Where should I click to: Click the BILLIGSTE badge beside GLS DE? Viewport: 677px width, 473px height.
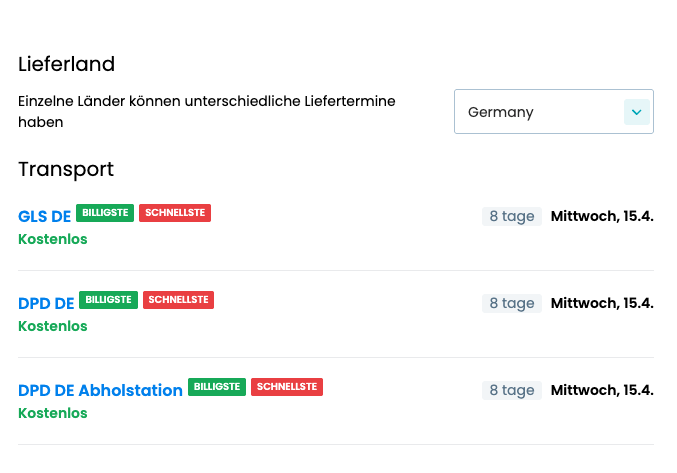point(105,213)
